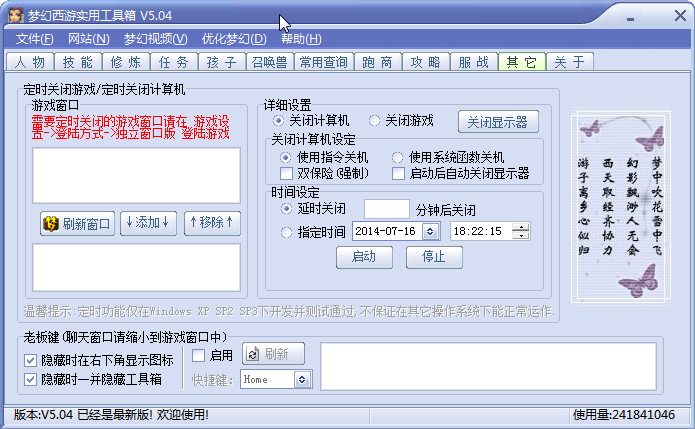Switch to the 关于 tab
Image resolution: width=695 pixels, height=429 pixels.
(x=570, y=62)
